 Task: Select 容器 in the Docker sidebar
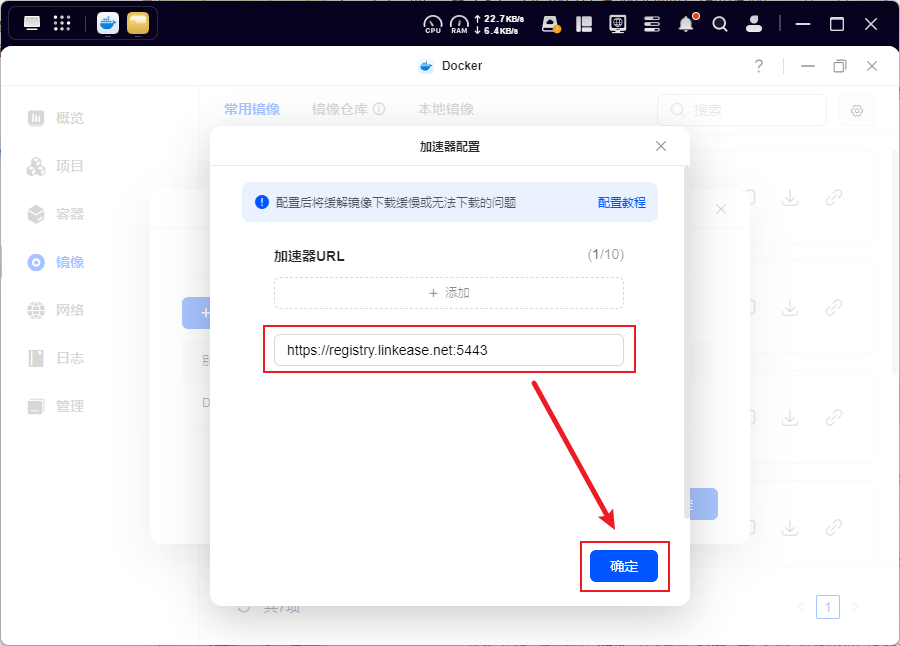pyautogui.click(x=56, y=214)
